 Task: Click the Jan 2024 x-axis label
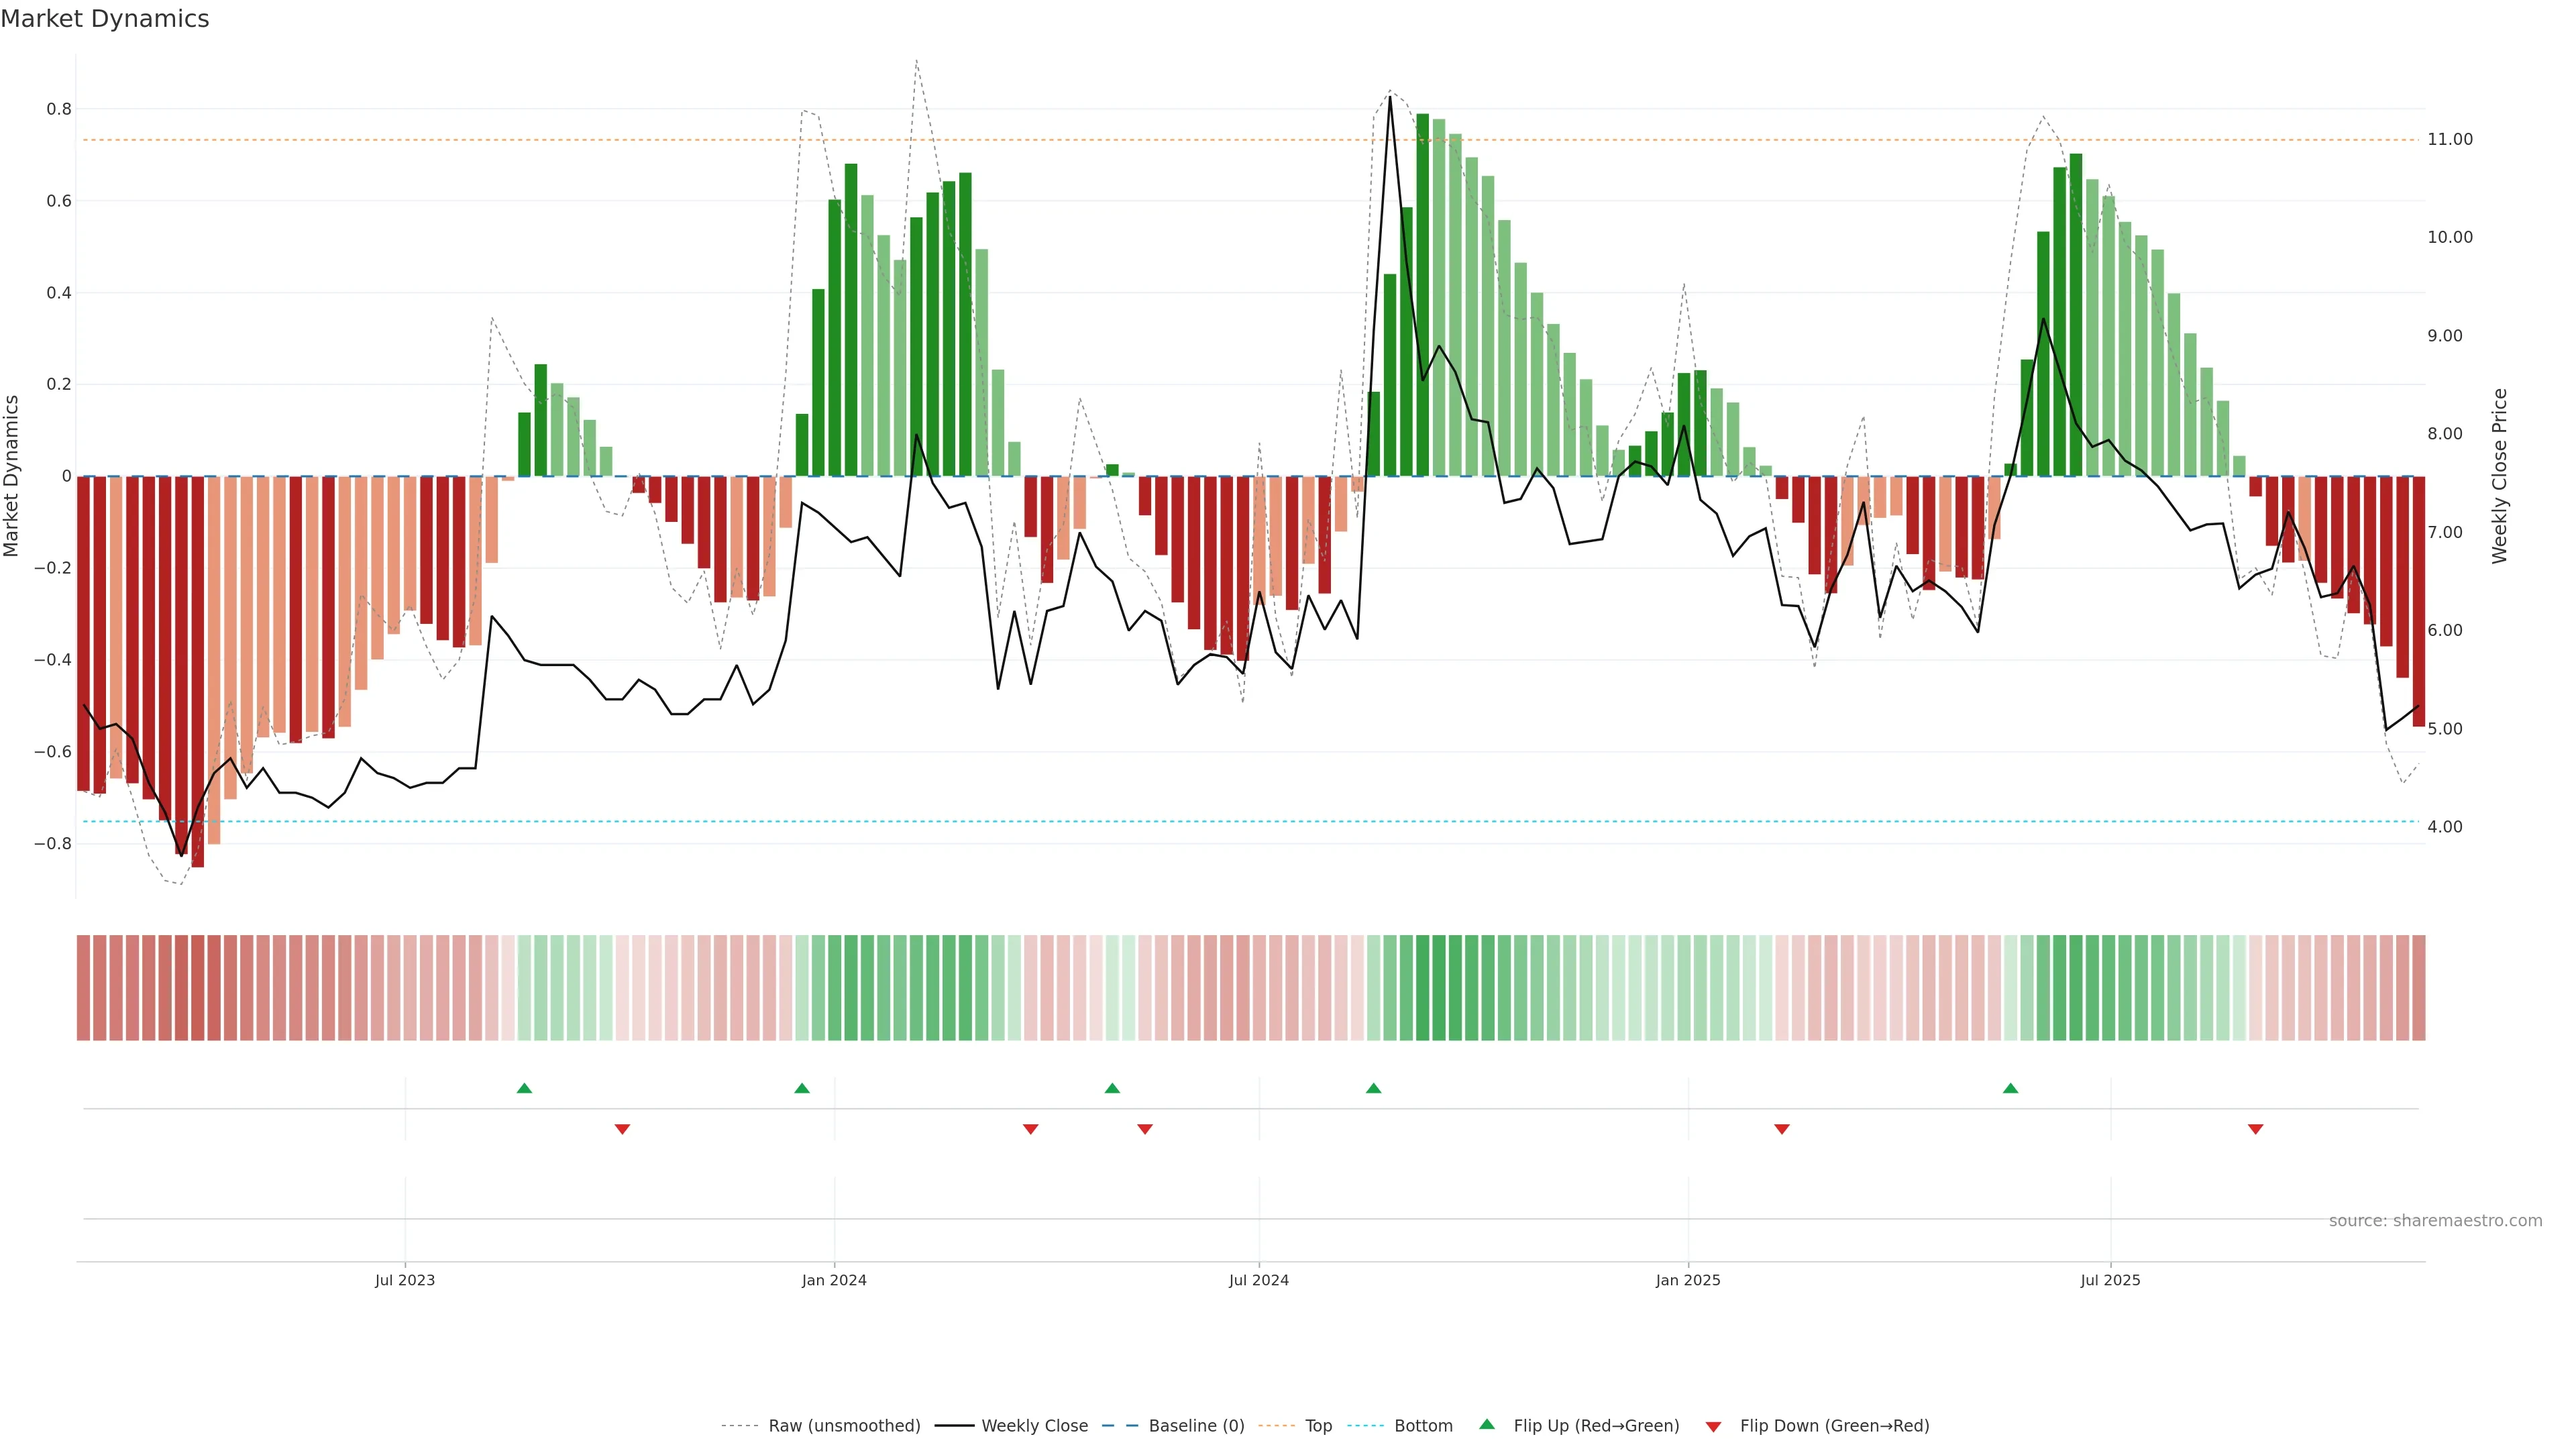[x=834, y=1280]
